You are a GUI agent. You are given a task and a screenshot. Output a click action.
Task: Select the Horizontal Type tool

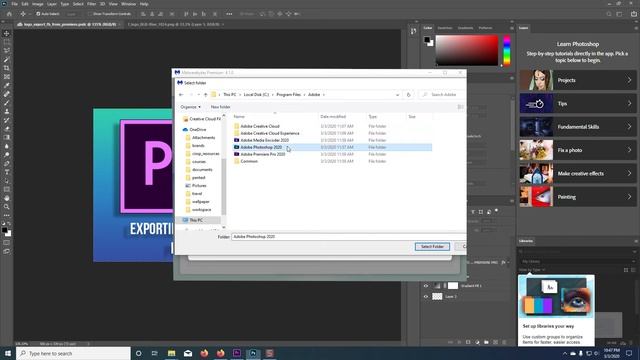click(7, 172)
